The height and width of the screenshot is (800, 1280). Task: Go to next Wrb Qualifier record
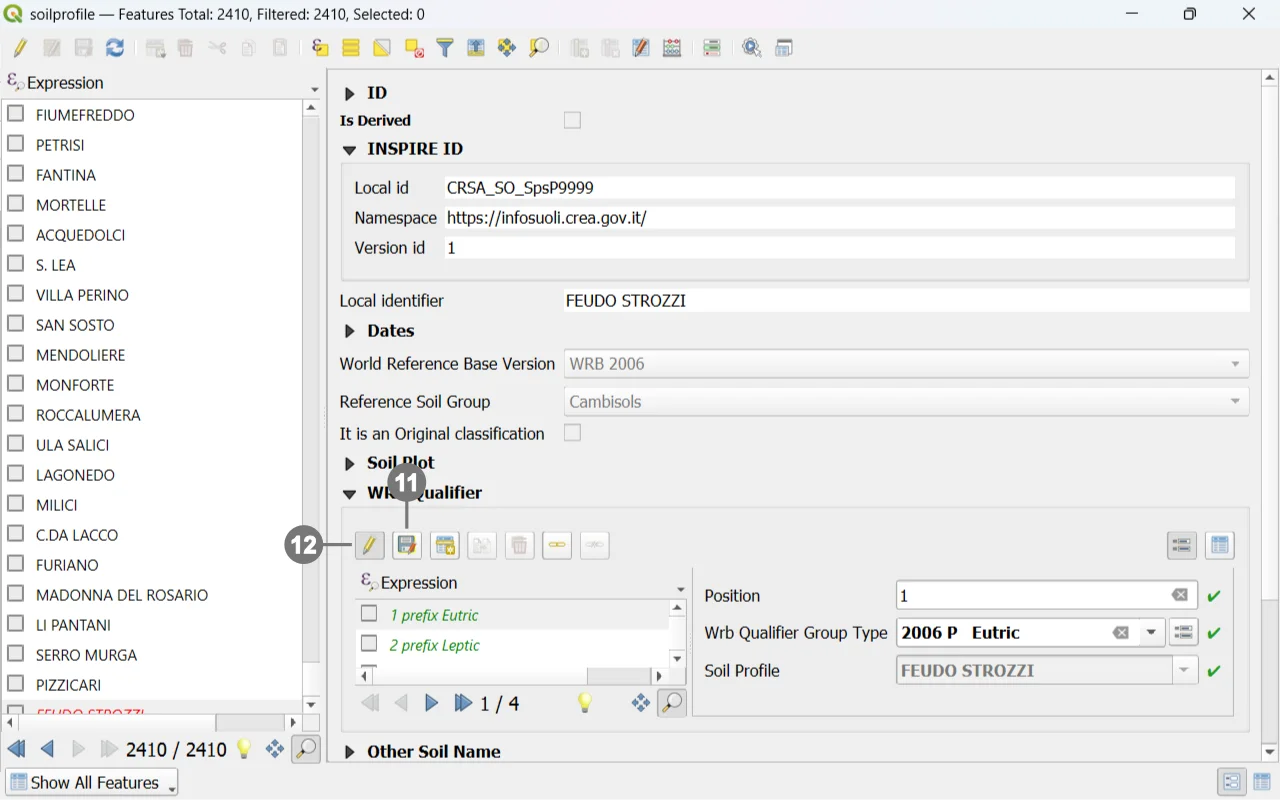click(432, 703)
